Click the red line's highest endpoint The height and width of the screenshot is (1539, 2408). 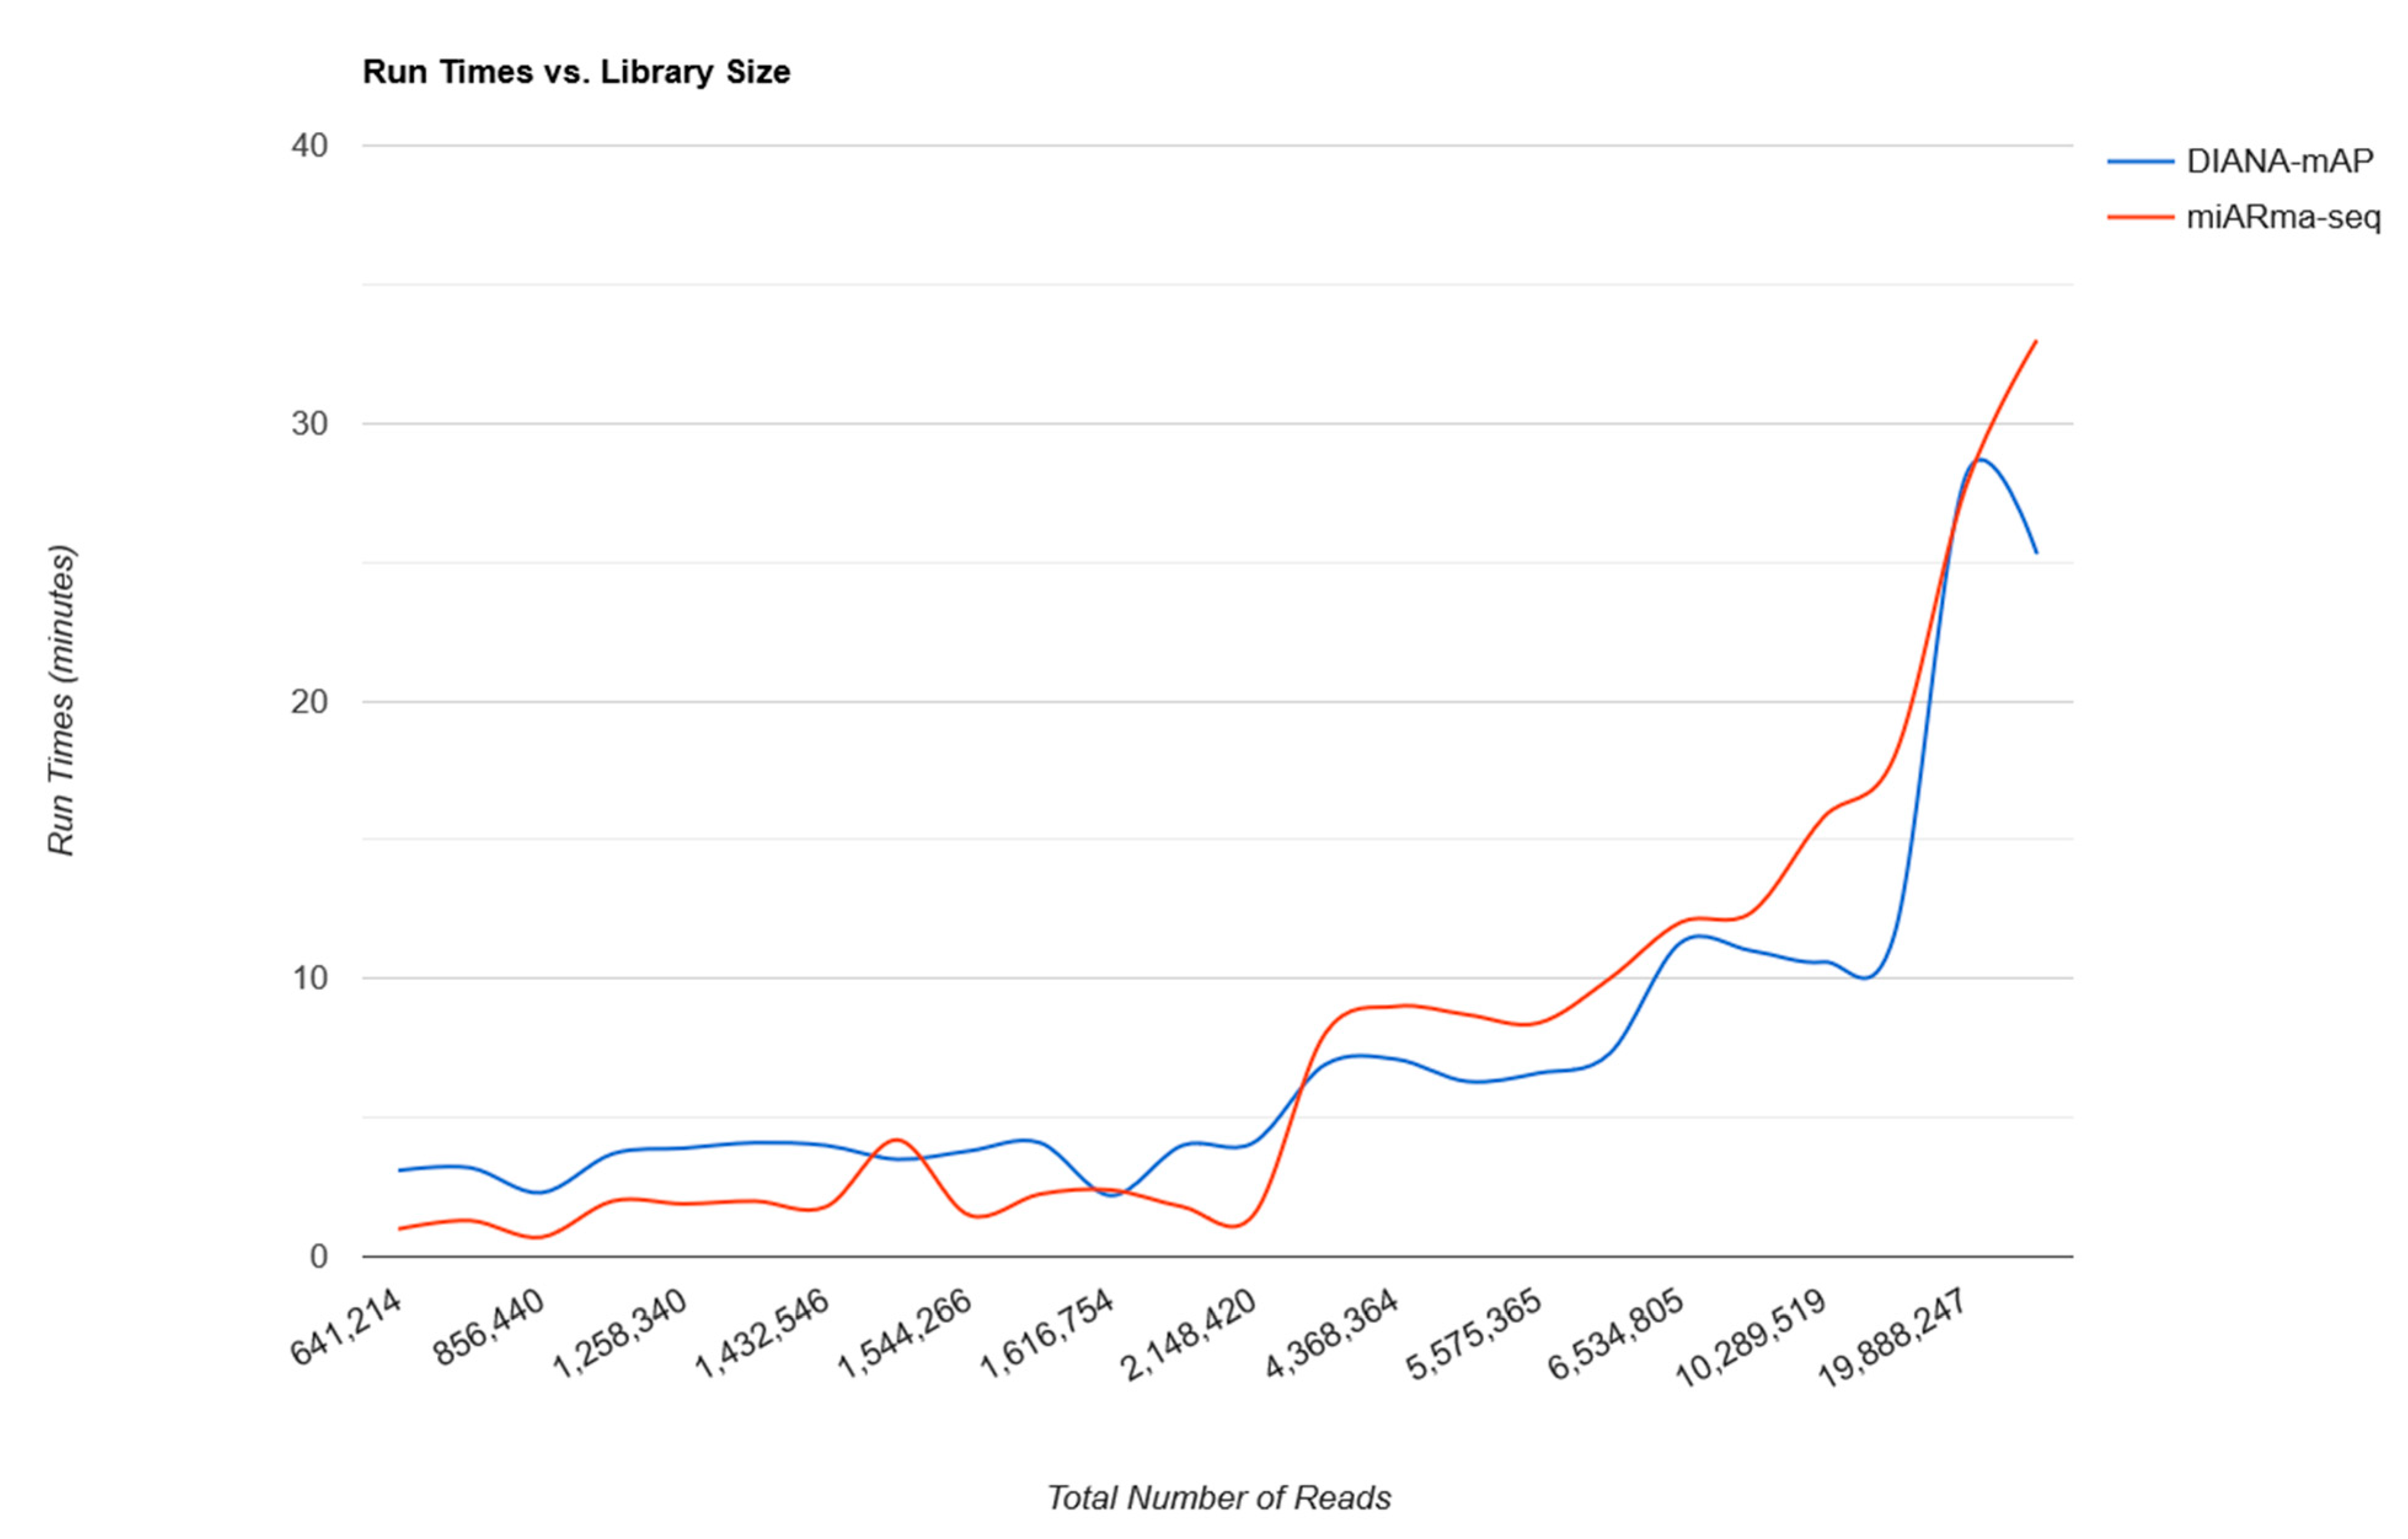(x=2036, y=341)
